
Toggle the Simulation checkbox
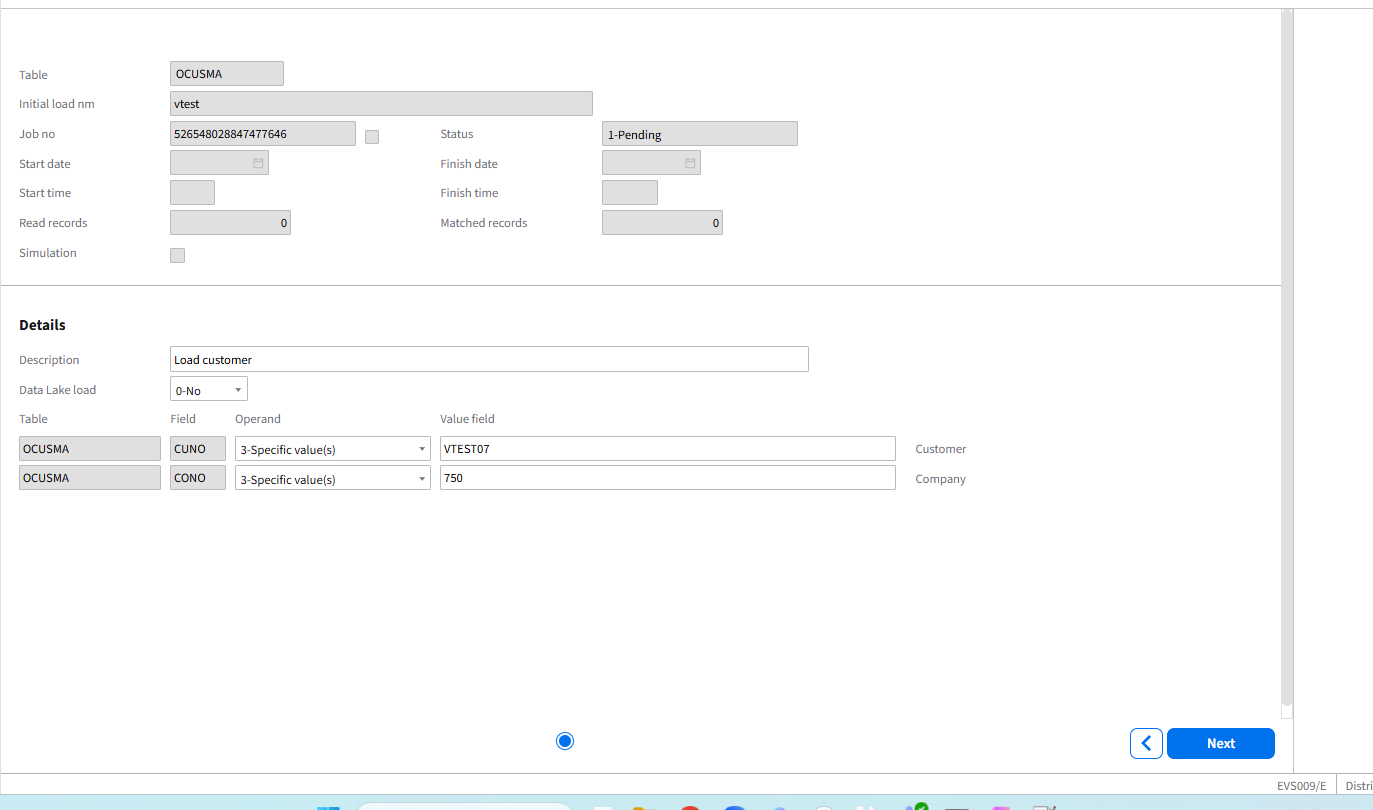pyautogui.click(x=178, y=255)
